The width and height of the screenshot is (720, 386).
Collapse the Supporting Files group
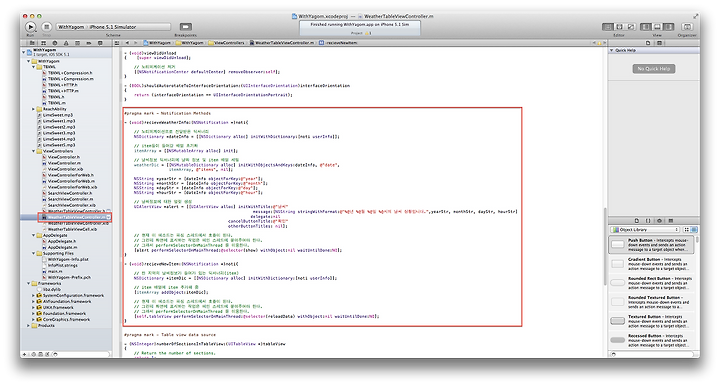(34, 253)
